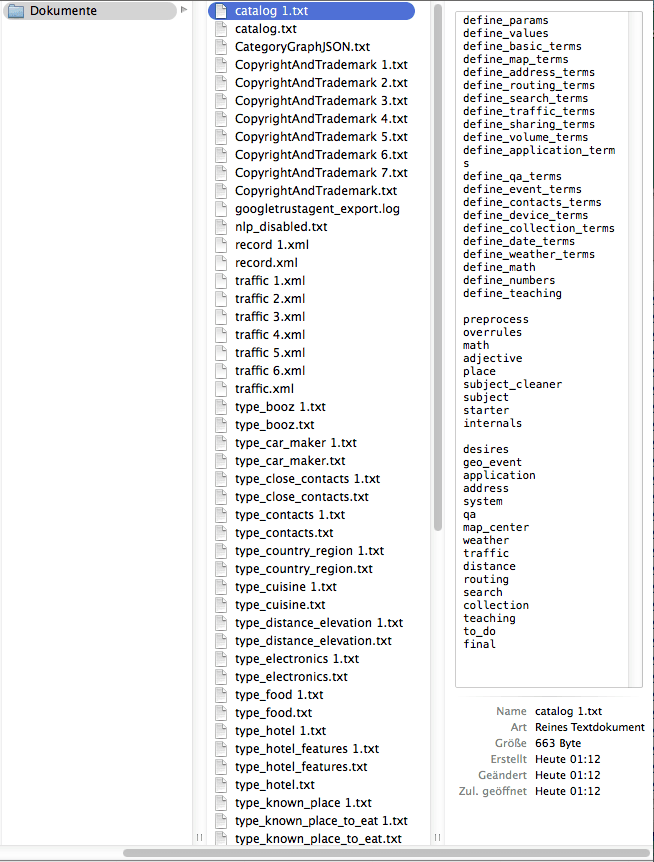The image size is (654, 862).
Task: Click the type_booz 1.txt file icon
Action: [x=221, y=407]
